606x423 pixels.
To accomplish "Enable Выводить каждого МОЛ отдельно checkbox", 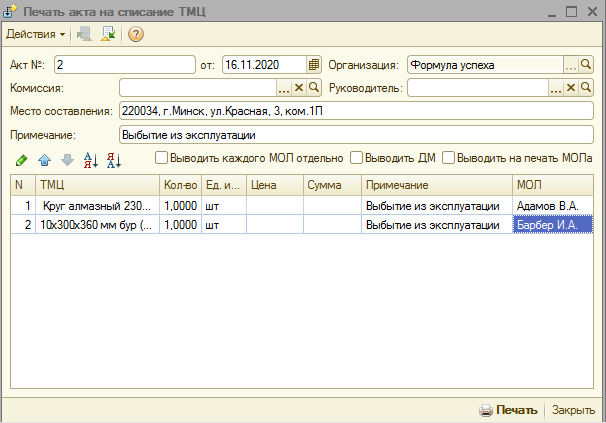I will tap(161, 158).
